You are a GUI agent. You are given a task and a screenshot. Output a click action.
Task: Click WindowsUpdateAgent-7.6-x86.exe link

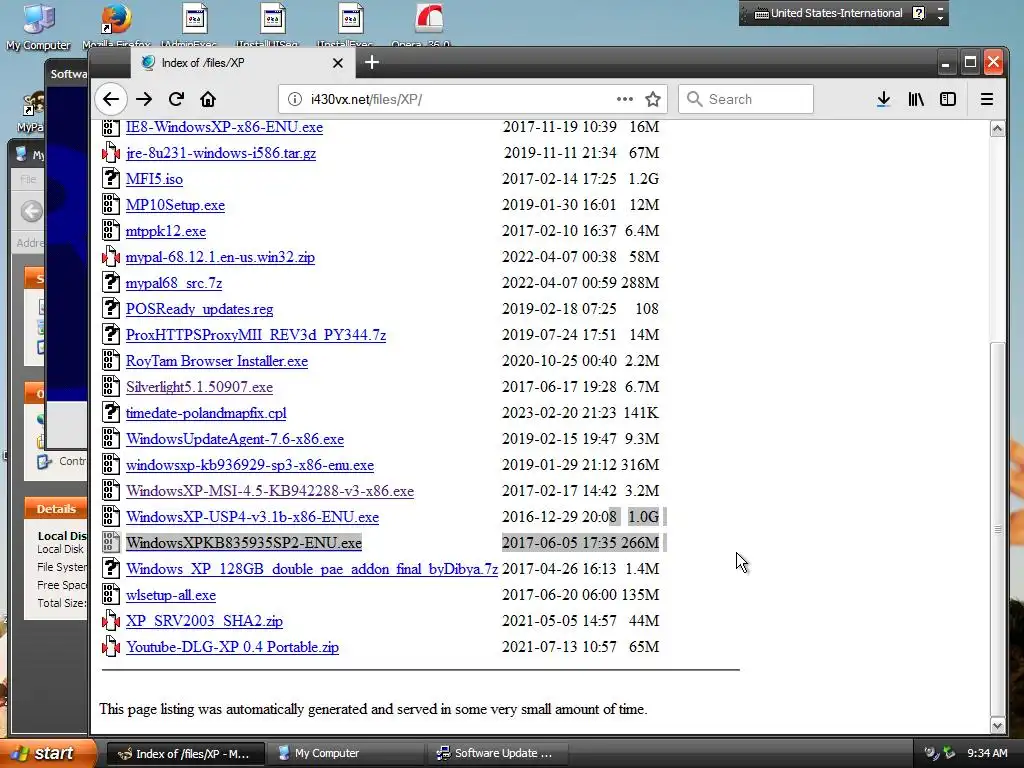235,439
